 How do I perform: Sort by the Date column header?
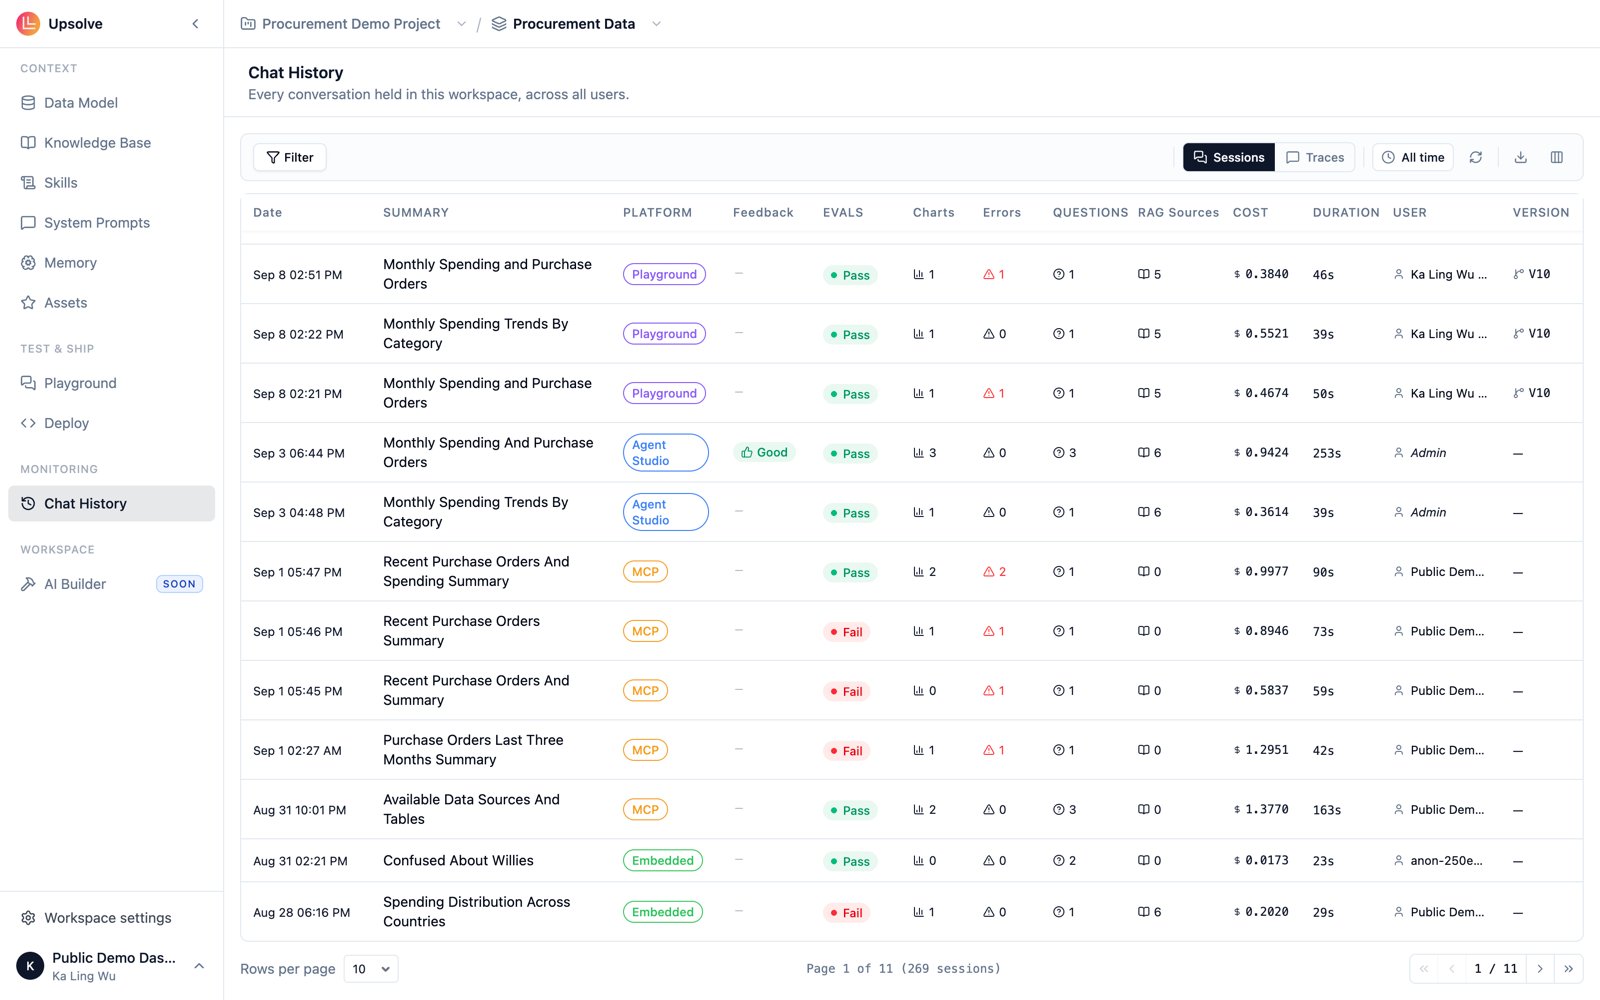[267, 213]
